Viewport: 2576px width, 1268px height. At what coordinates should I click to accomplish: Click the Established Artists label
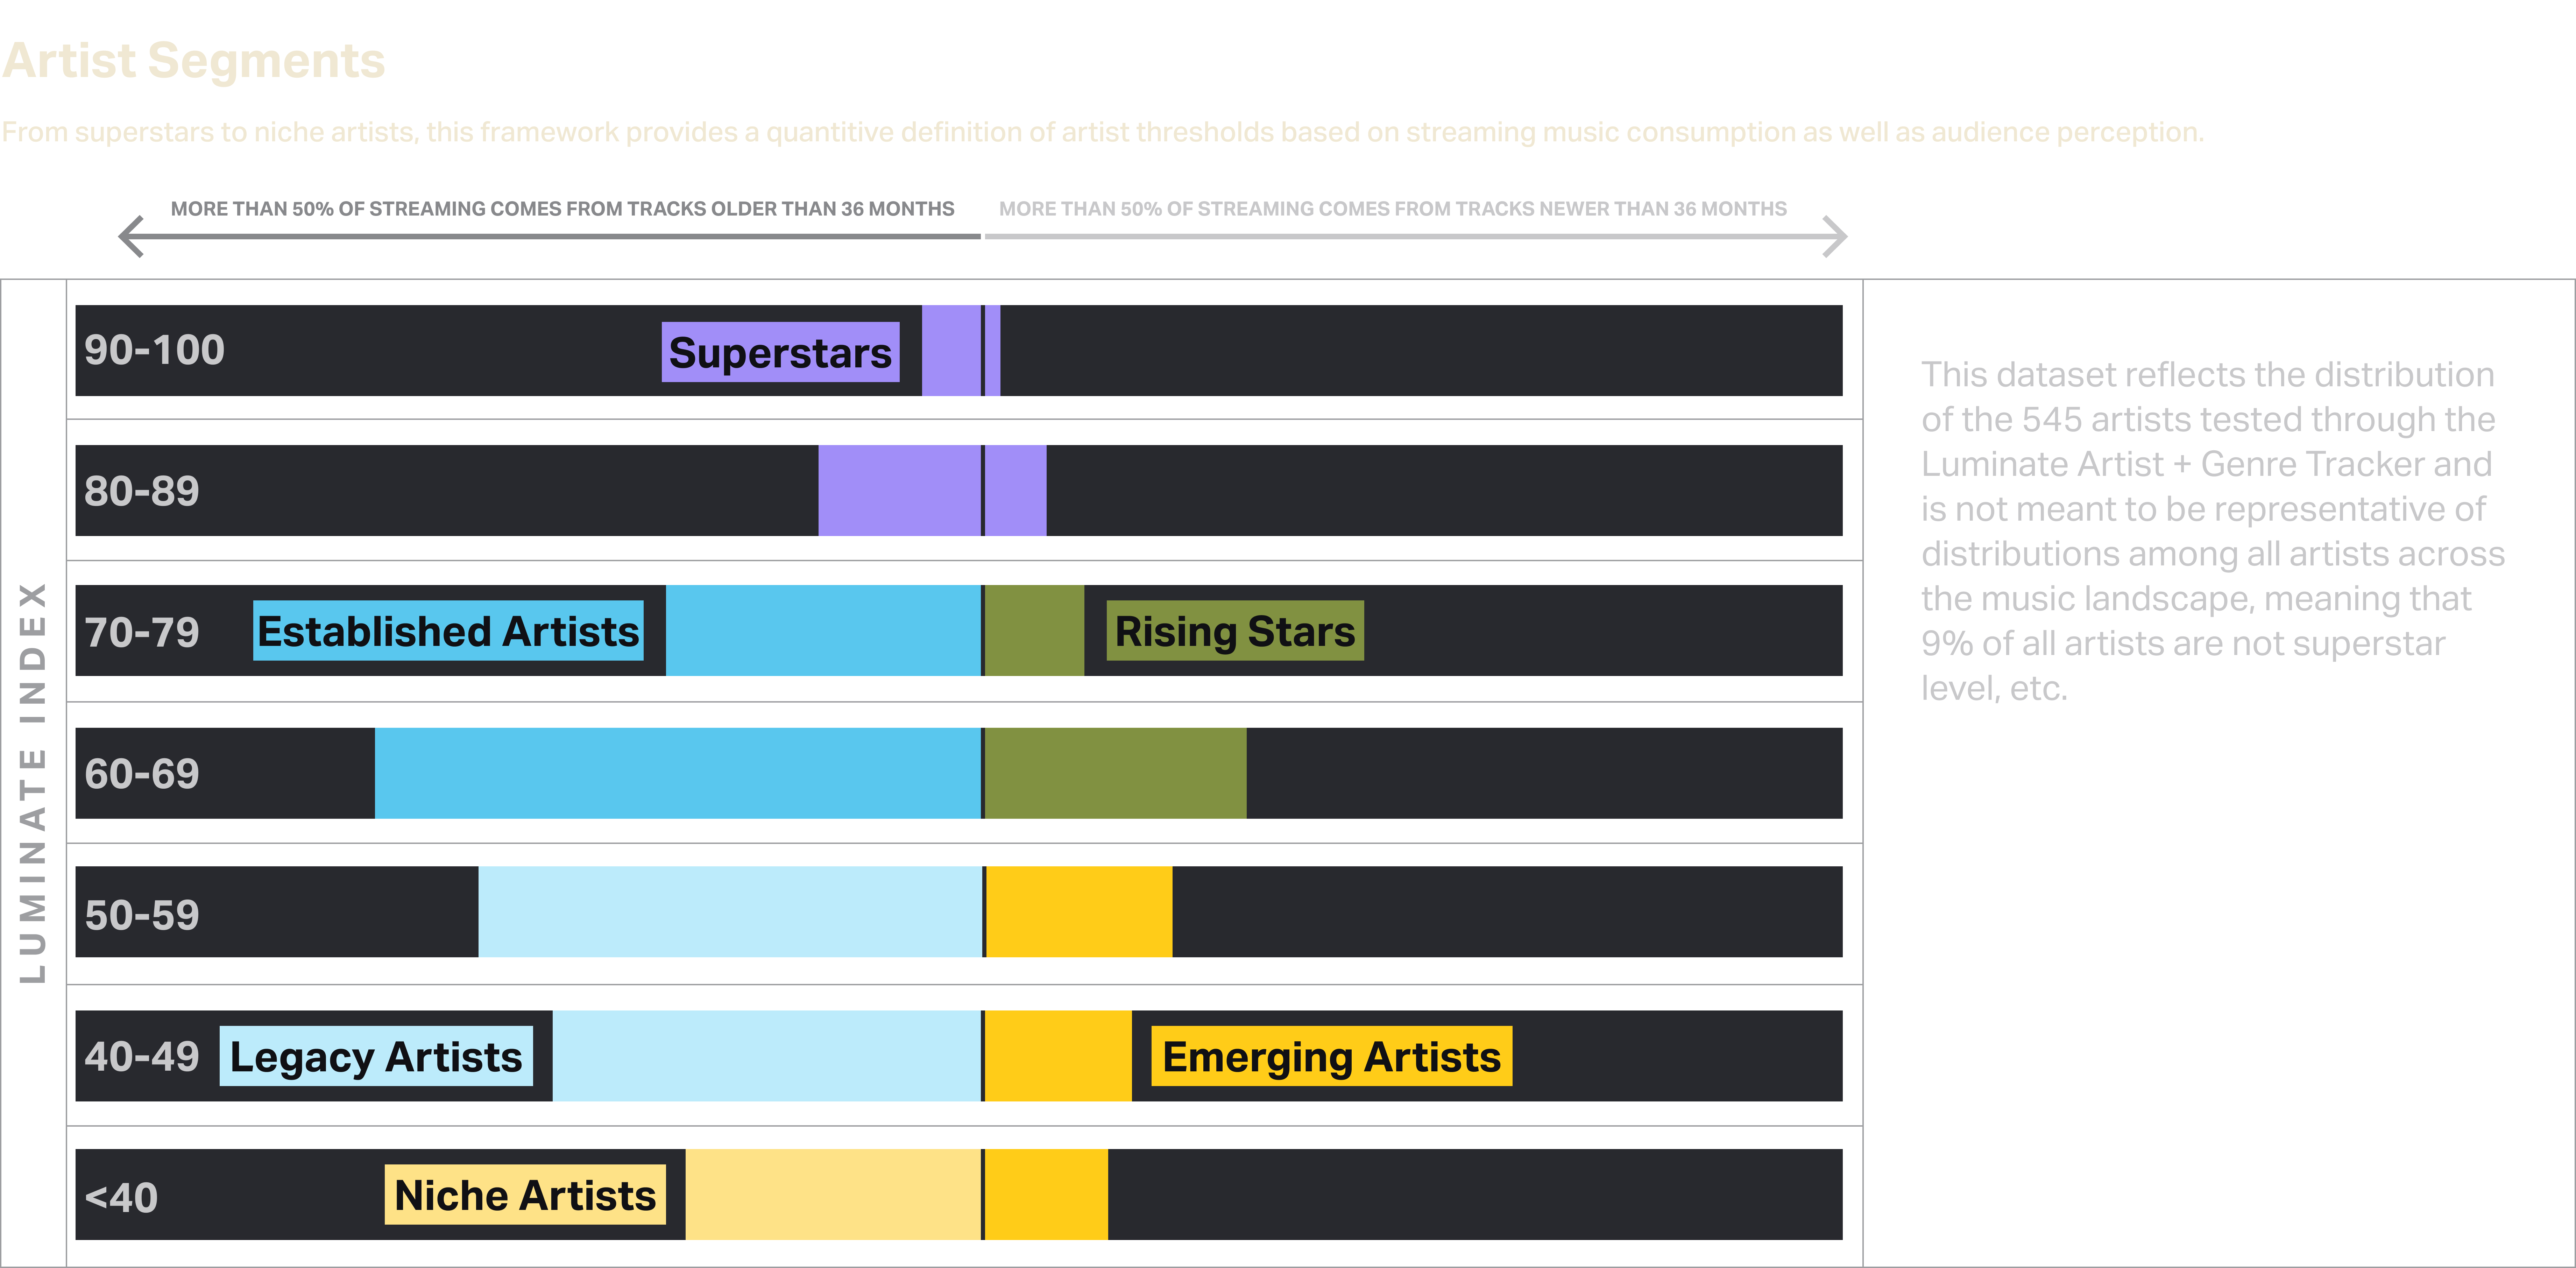[x=448, y=631]
